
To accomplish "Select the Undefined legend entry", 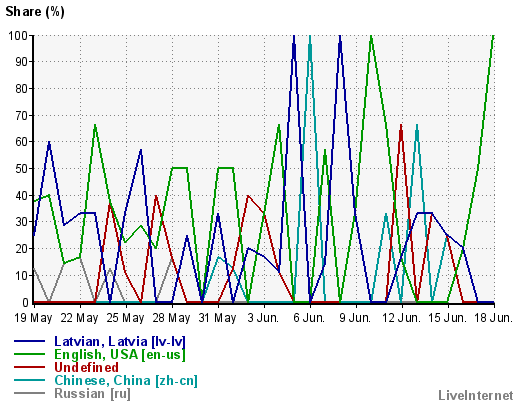I will [x=86, y=367].
